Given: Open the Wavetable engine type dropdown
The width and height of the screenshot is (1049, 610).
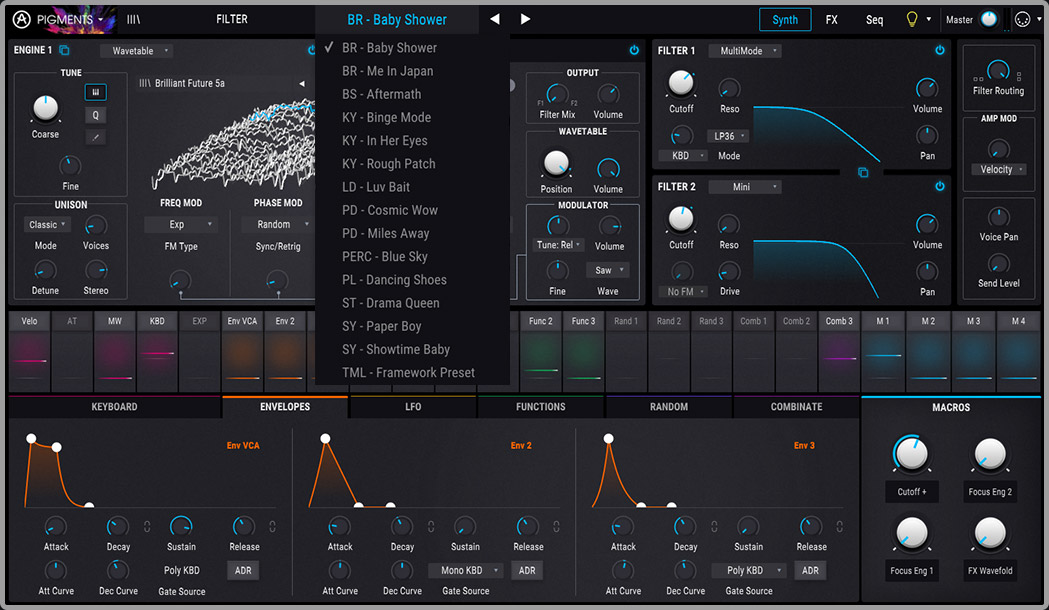Looking at the screenshot, I should coord(138,51).
